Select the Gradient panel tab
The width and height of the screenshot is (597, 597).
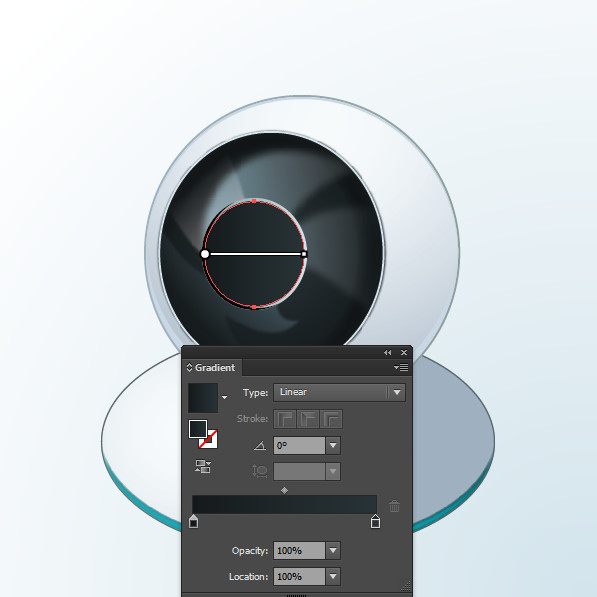(212, 368)
